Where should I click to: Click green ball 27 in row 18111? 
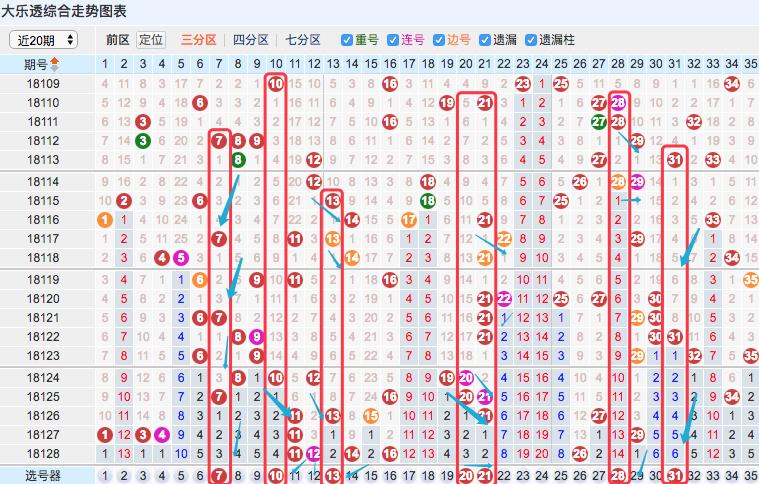point(599,121)
